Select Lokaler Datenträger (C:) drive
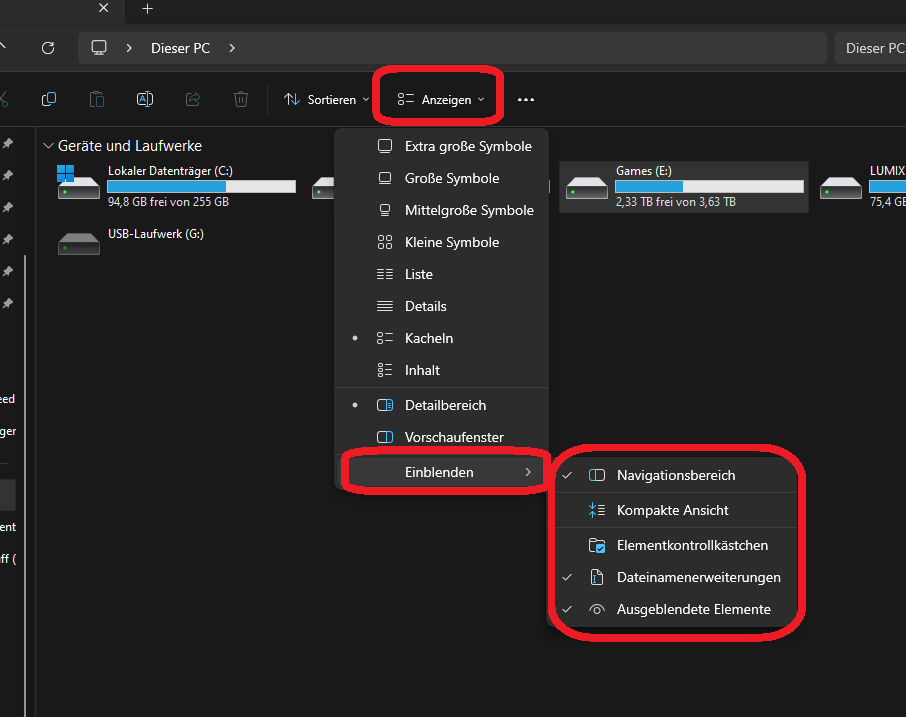906x717 pixels. 178,186
